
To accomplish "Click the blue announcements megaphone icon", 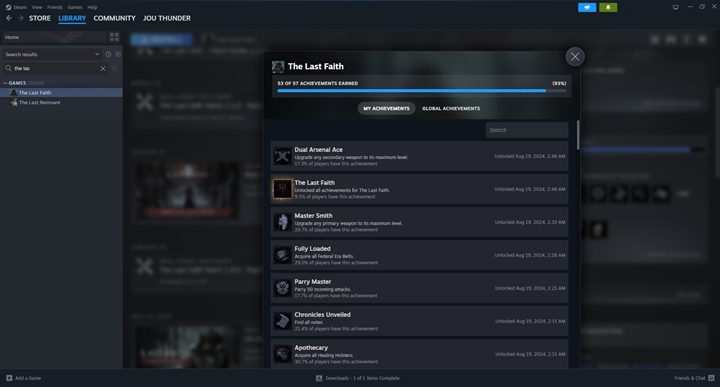I will 587,7.
